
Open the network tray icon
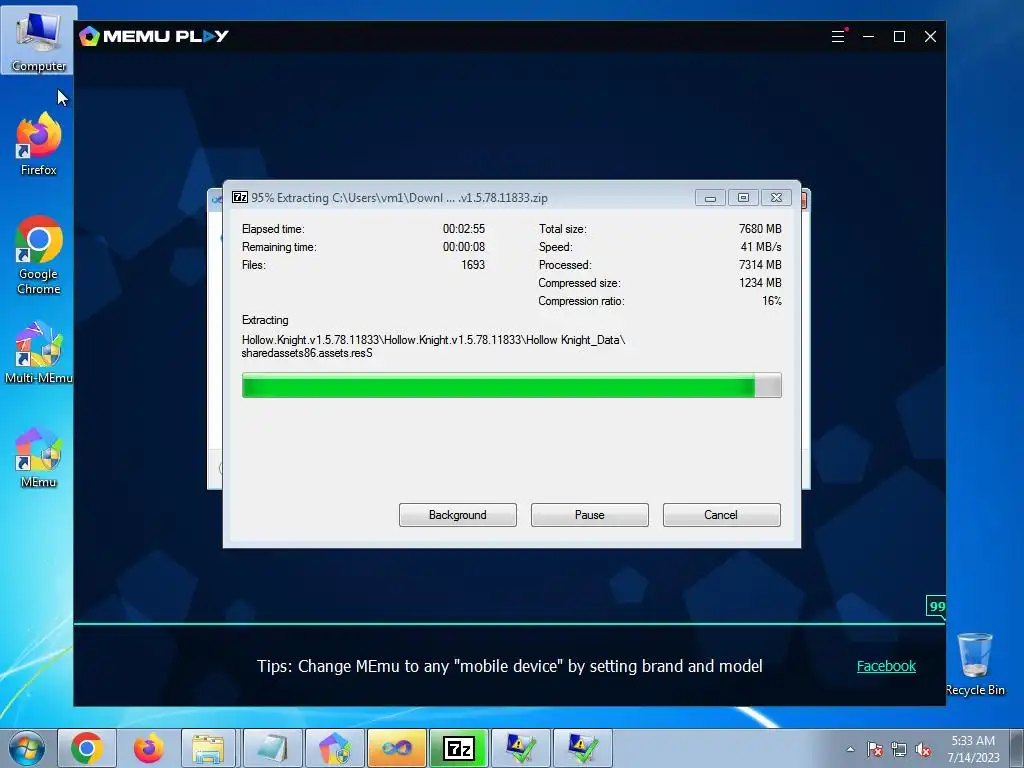coord(899,749)
